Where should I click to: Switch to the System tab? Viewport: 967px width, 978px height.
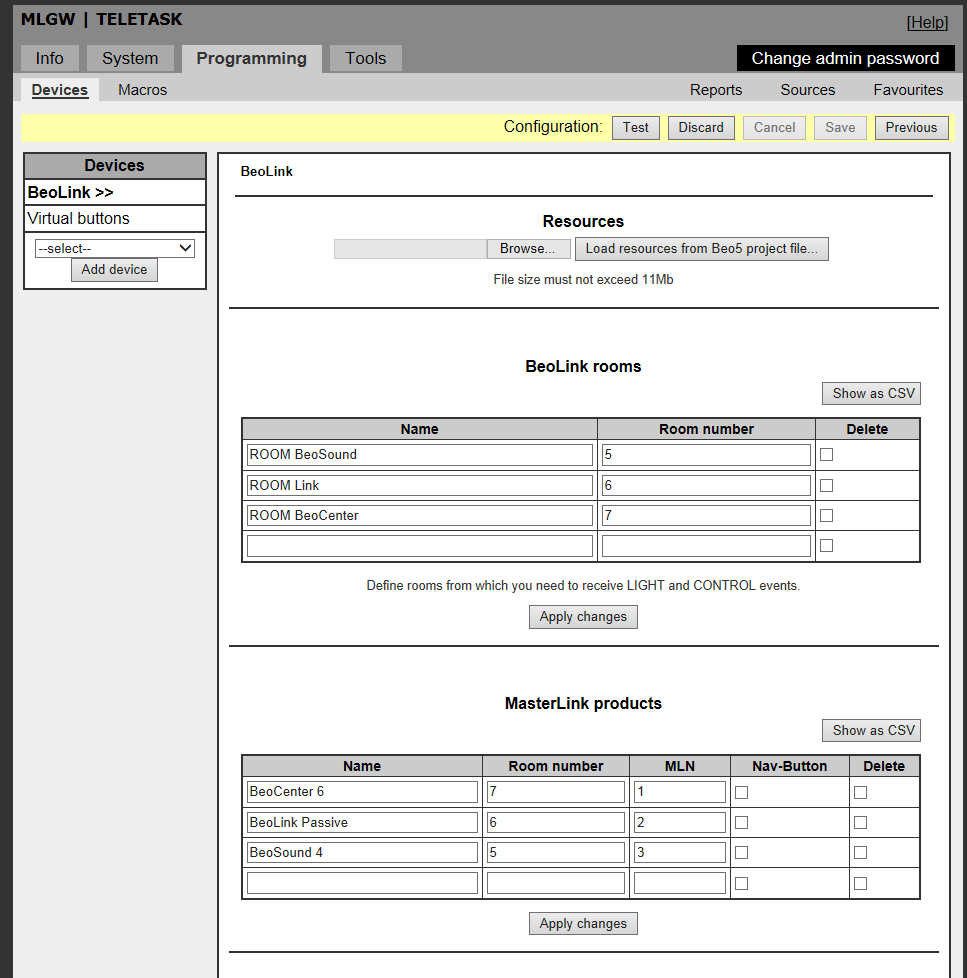click(x=130, y=58)
